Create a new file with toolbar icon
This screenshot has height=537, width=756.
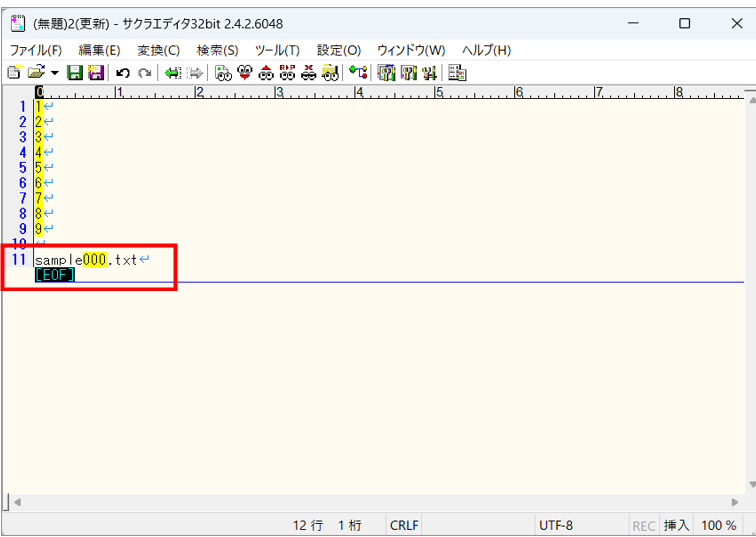pos(13,73)
